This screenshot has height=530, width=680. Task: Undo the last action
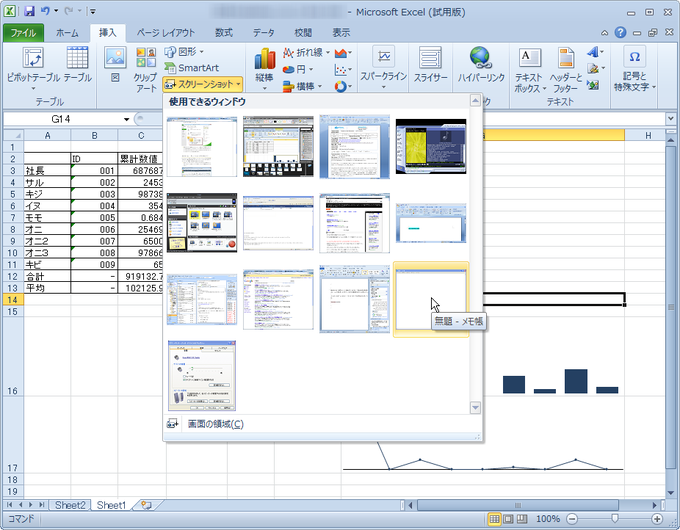[45, 11]
